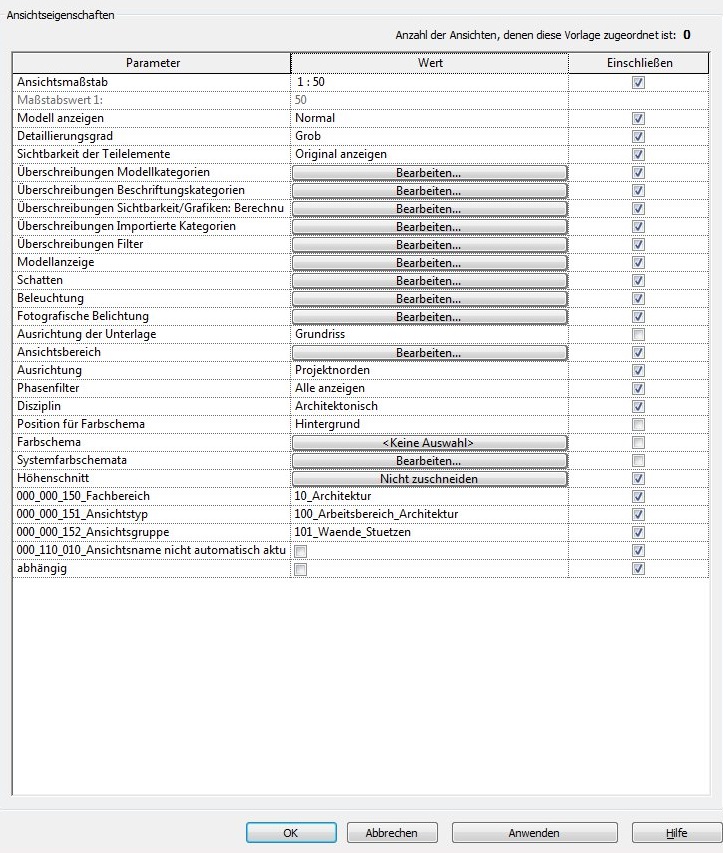This screenshot has height=853, width=723.
Task: Click the Keine Auswahl Farbschema button
Action: point(429,443)
